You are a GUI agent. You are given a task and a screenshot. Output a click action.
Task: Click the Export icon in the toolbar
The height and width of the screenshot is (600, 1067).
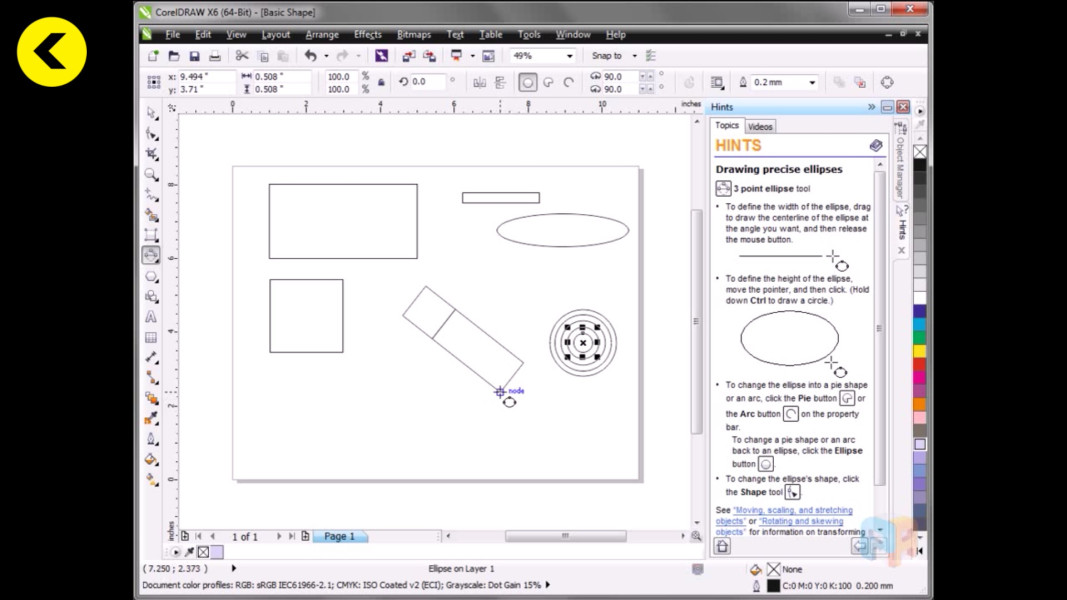pos(429,56)
